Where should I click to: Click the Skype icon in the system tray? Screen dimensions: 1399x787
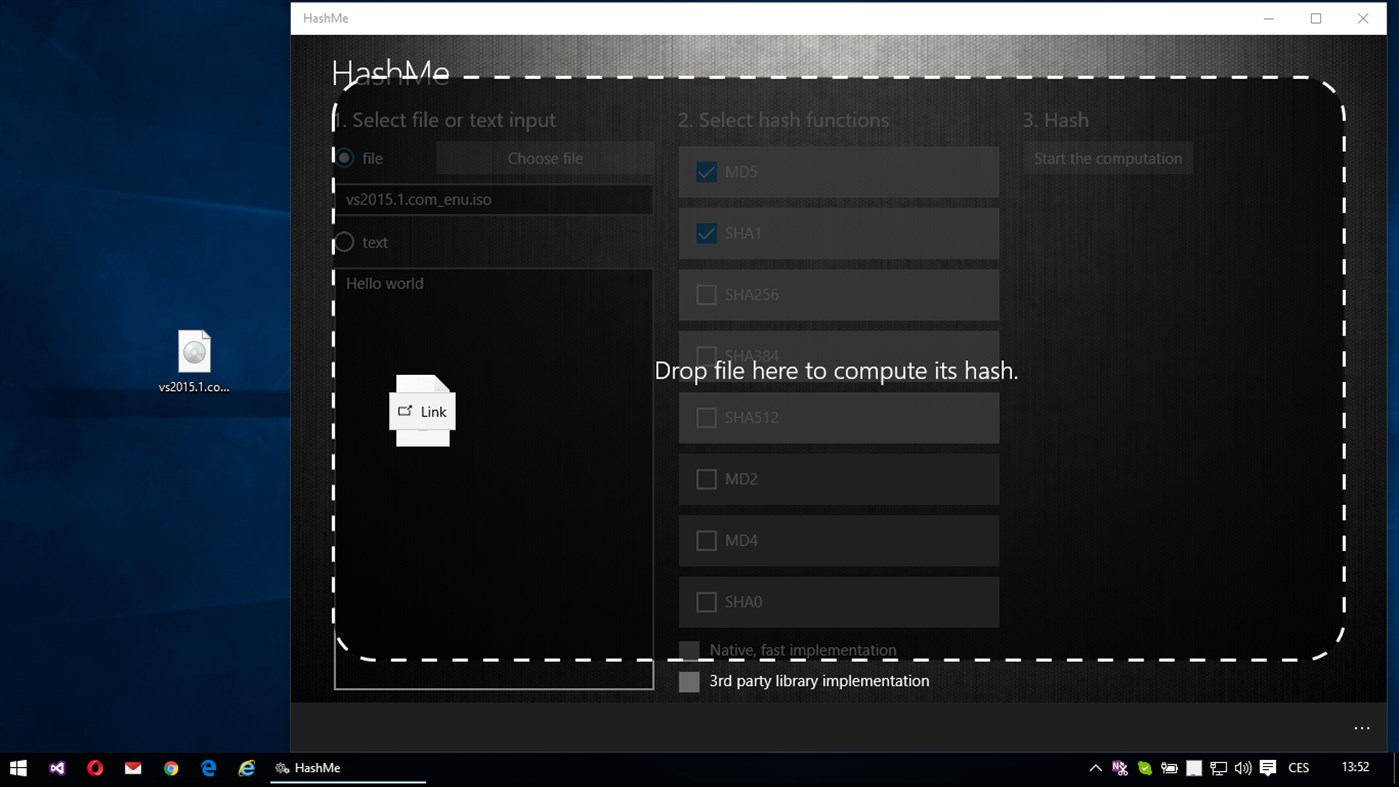point(1143,768)
